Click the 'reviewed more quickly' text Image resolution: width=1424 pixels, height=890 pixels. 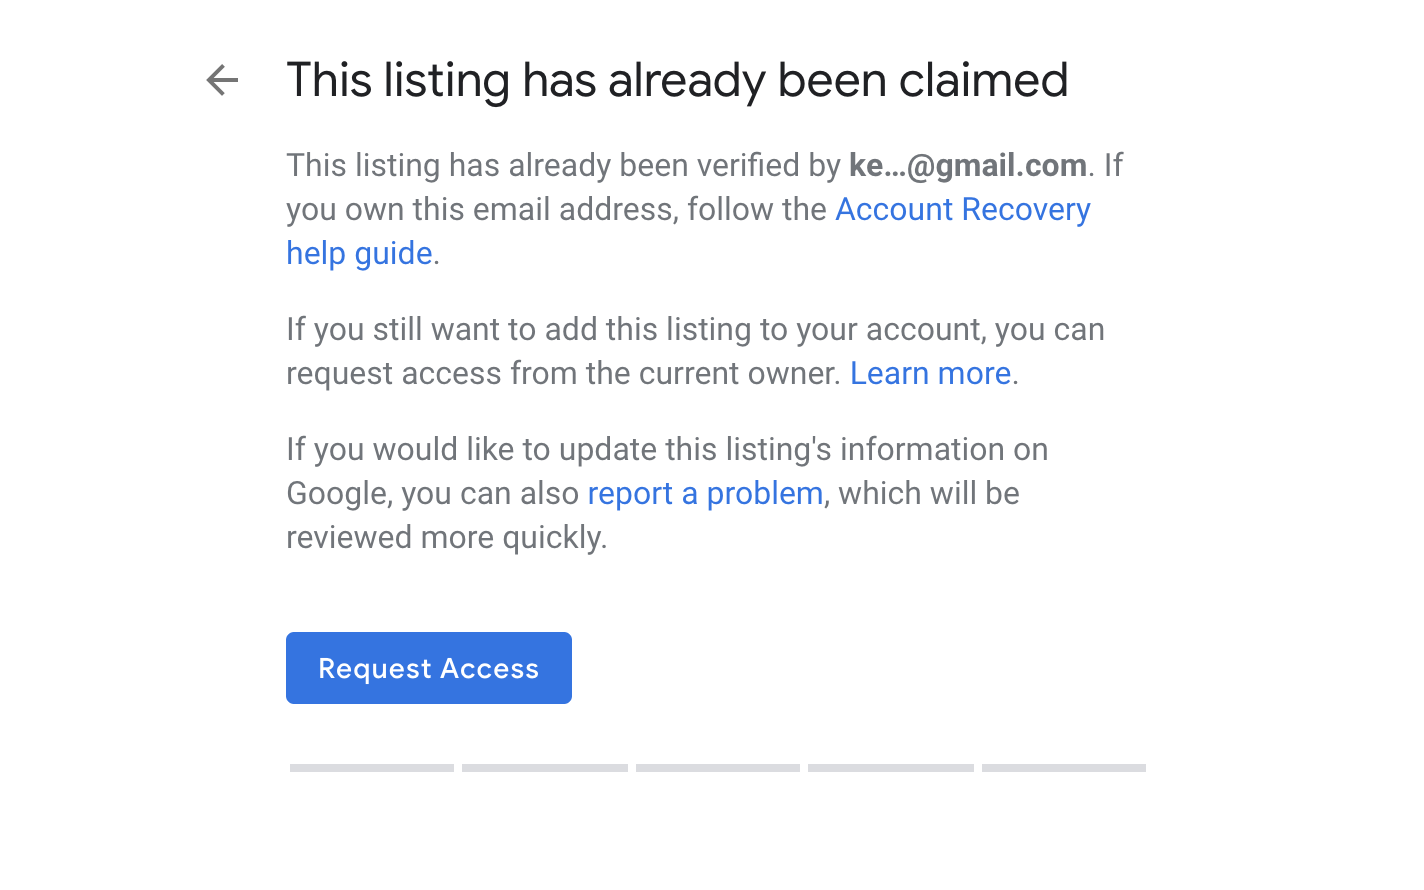coord(446,537)
